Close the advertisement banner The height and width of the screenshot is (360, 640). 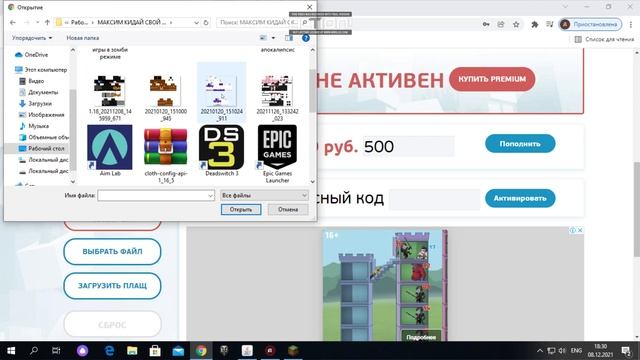[x=580, y=231]
